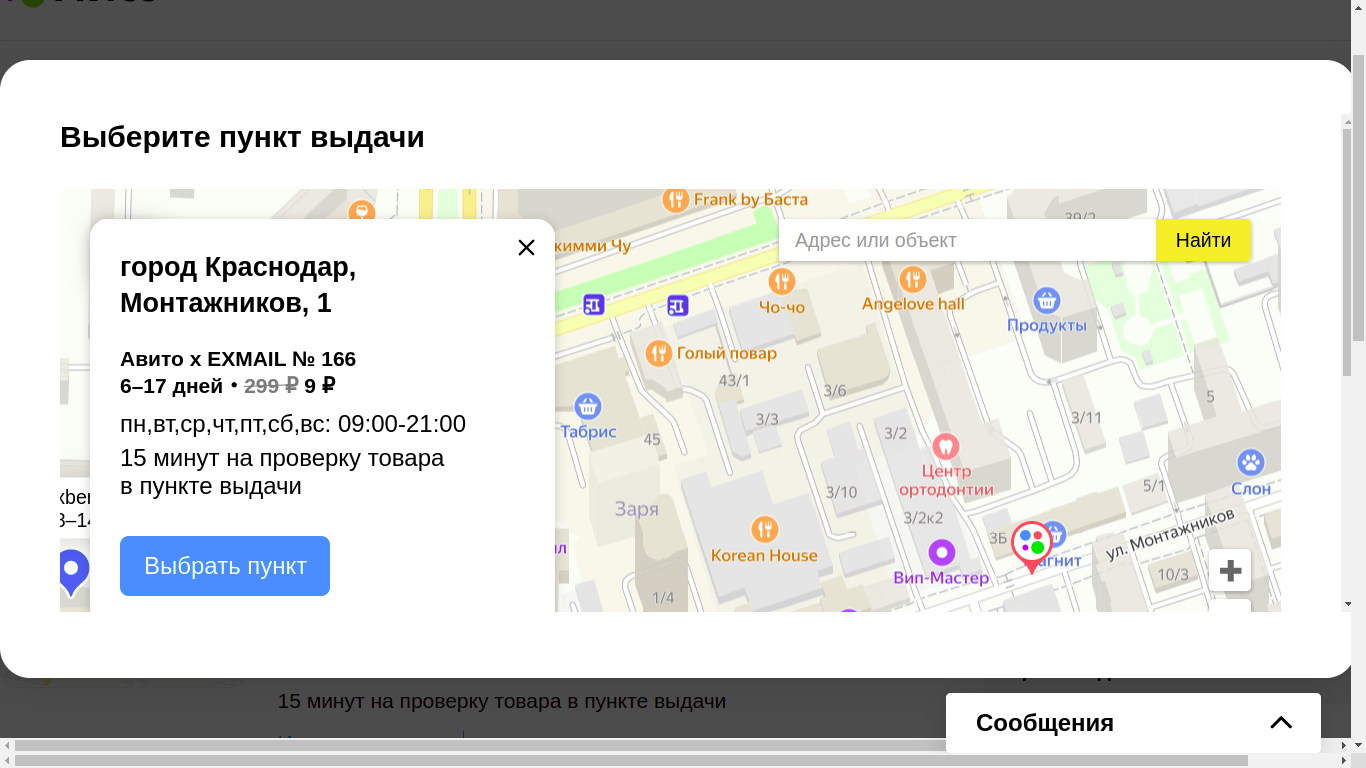Click building number 3/2к2 on the map

pyautogui.click(x=923, y=518)
